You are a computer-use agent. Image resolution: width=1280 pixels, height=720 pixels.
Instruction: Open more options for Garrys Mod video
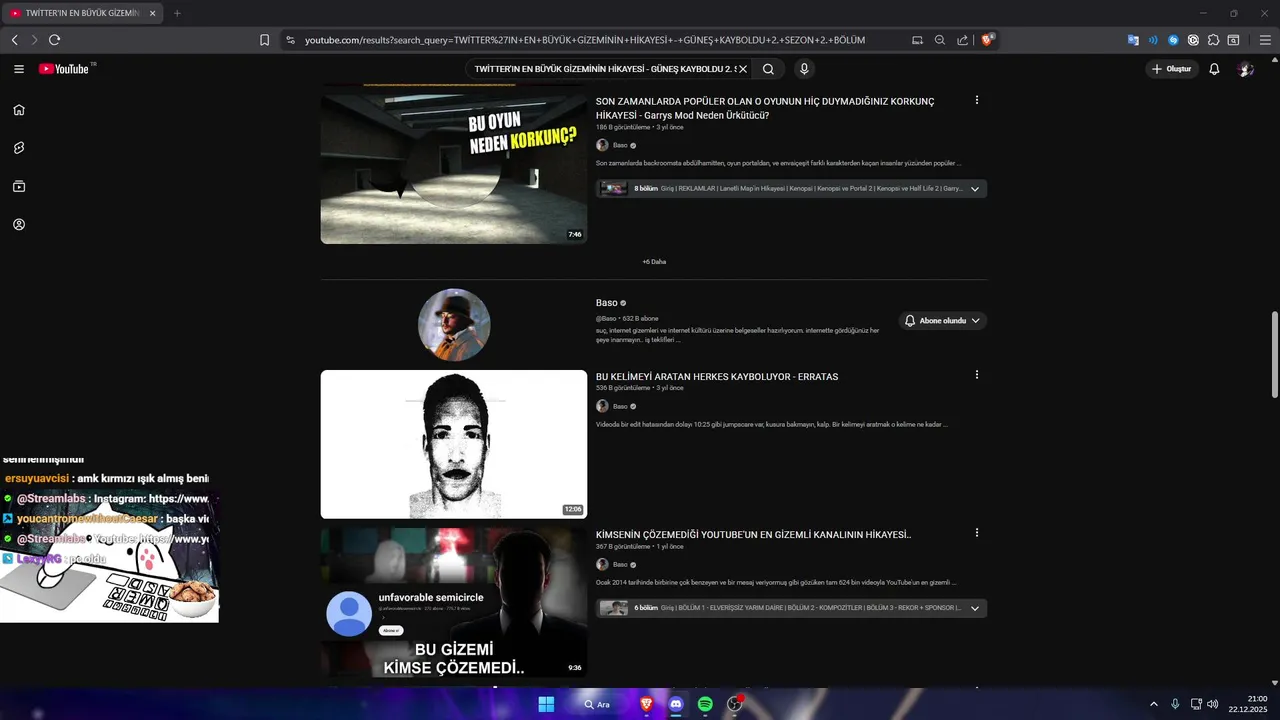977,100
